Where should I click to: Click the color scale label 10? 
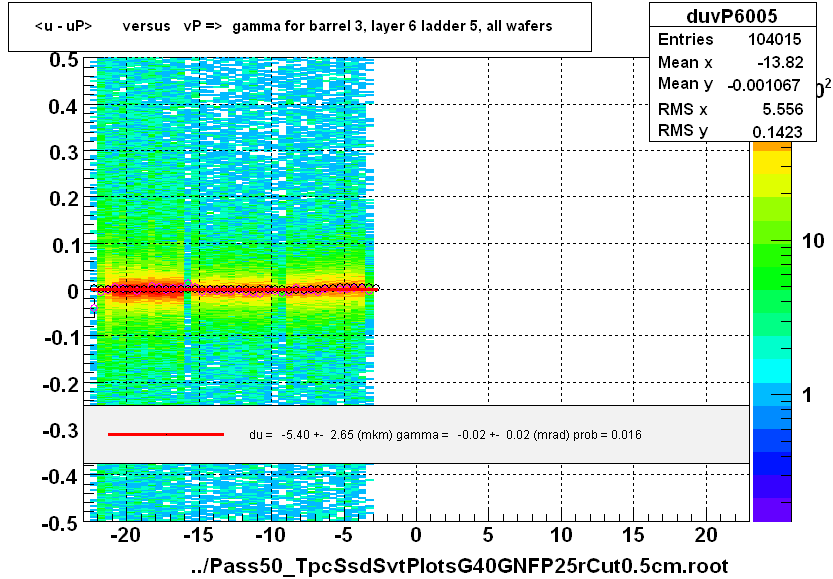click(x=812, y=241)
